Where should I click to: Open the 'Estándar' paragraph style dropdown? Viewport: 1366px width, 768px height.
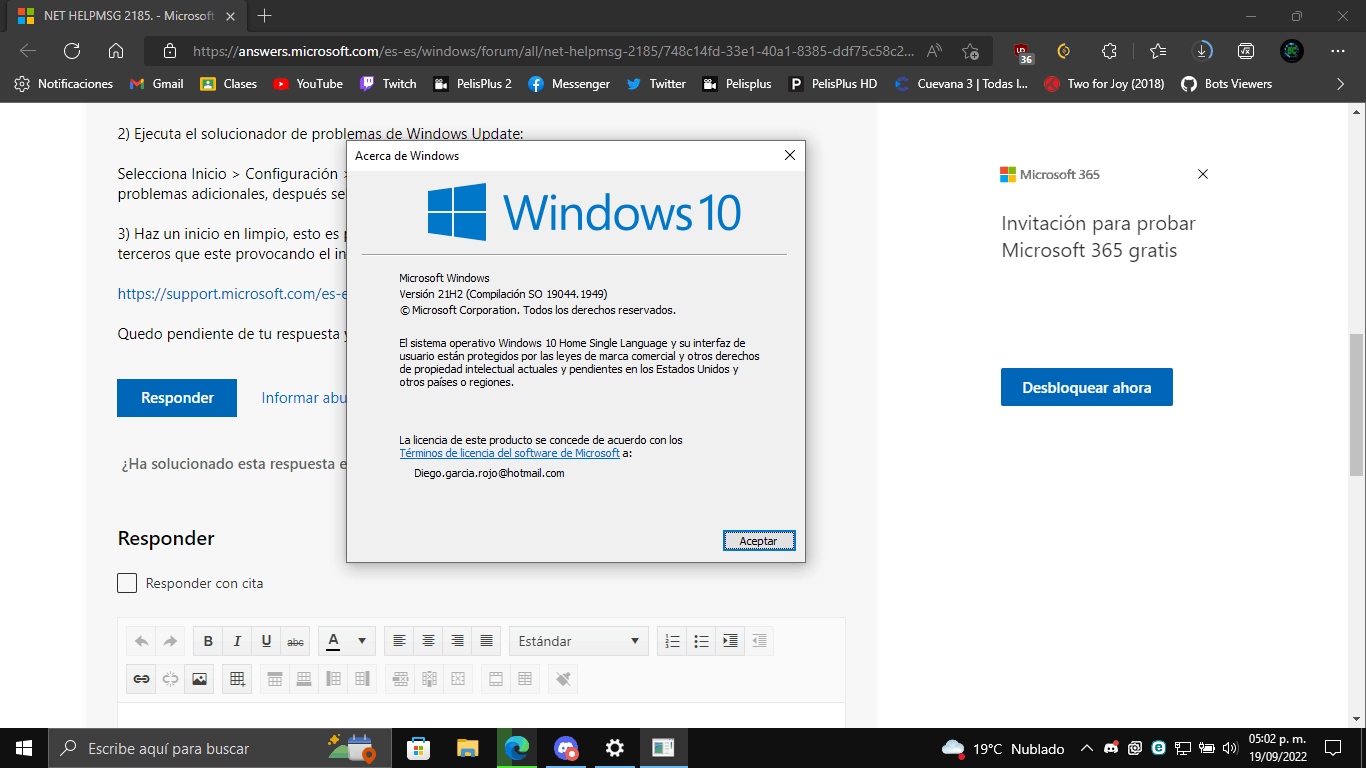[579, 641]
